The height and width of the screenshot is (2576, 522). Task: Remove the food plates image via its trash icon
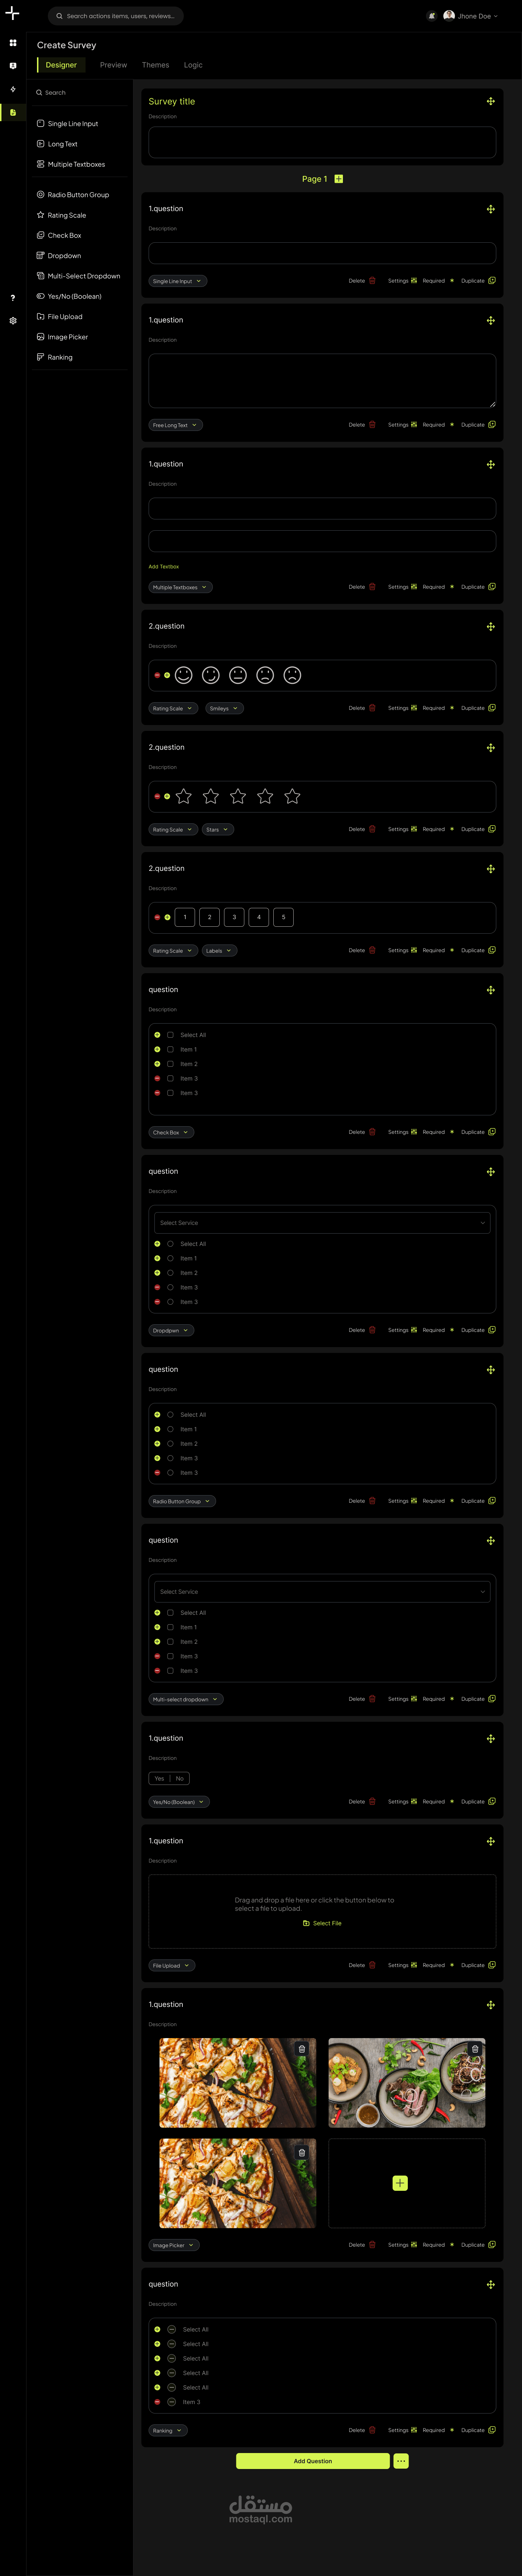[x=475, y=2049]
